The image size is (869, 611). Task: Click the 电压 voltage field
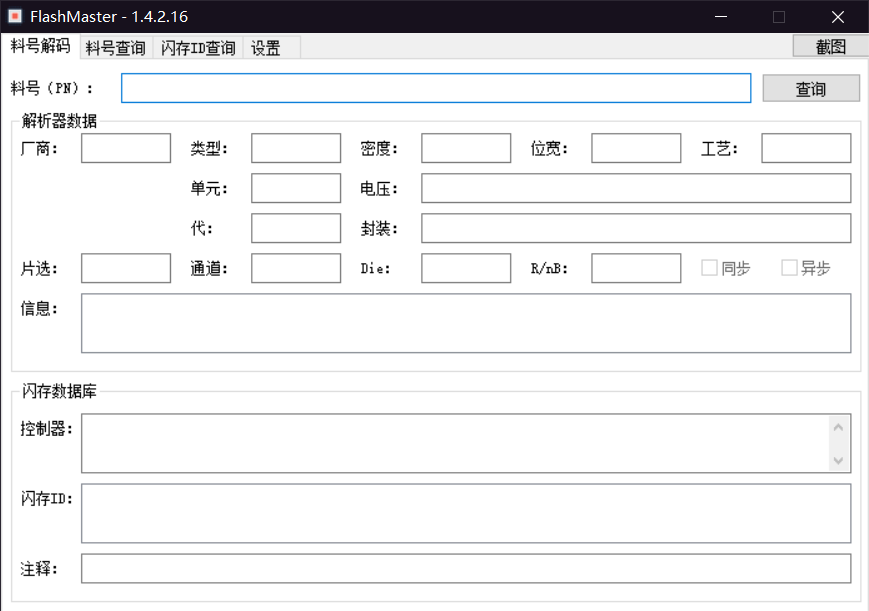click(636, 188)
